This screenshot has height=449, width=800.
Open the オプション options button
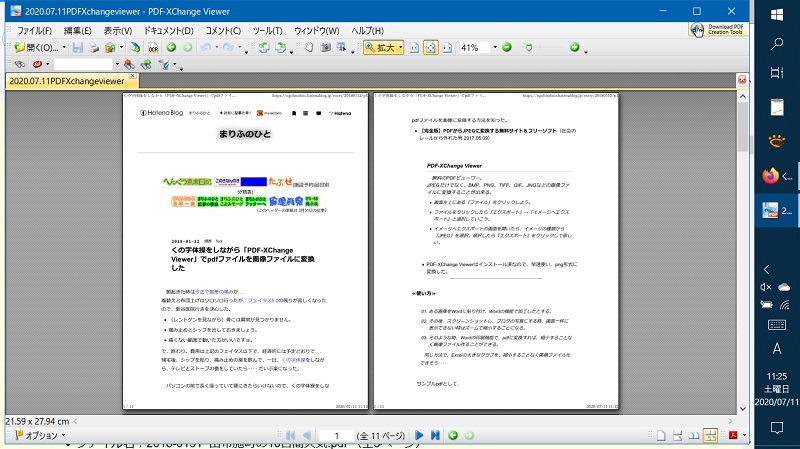(x=40, y=435)
